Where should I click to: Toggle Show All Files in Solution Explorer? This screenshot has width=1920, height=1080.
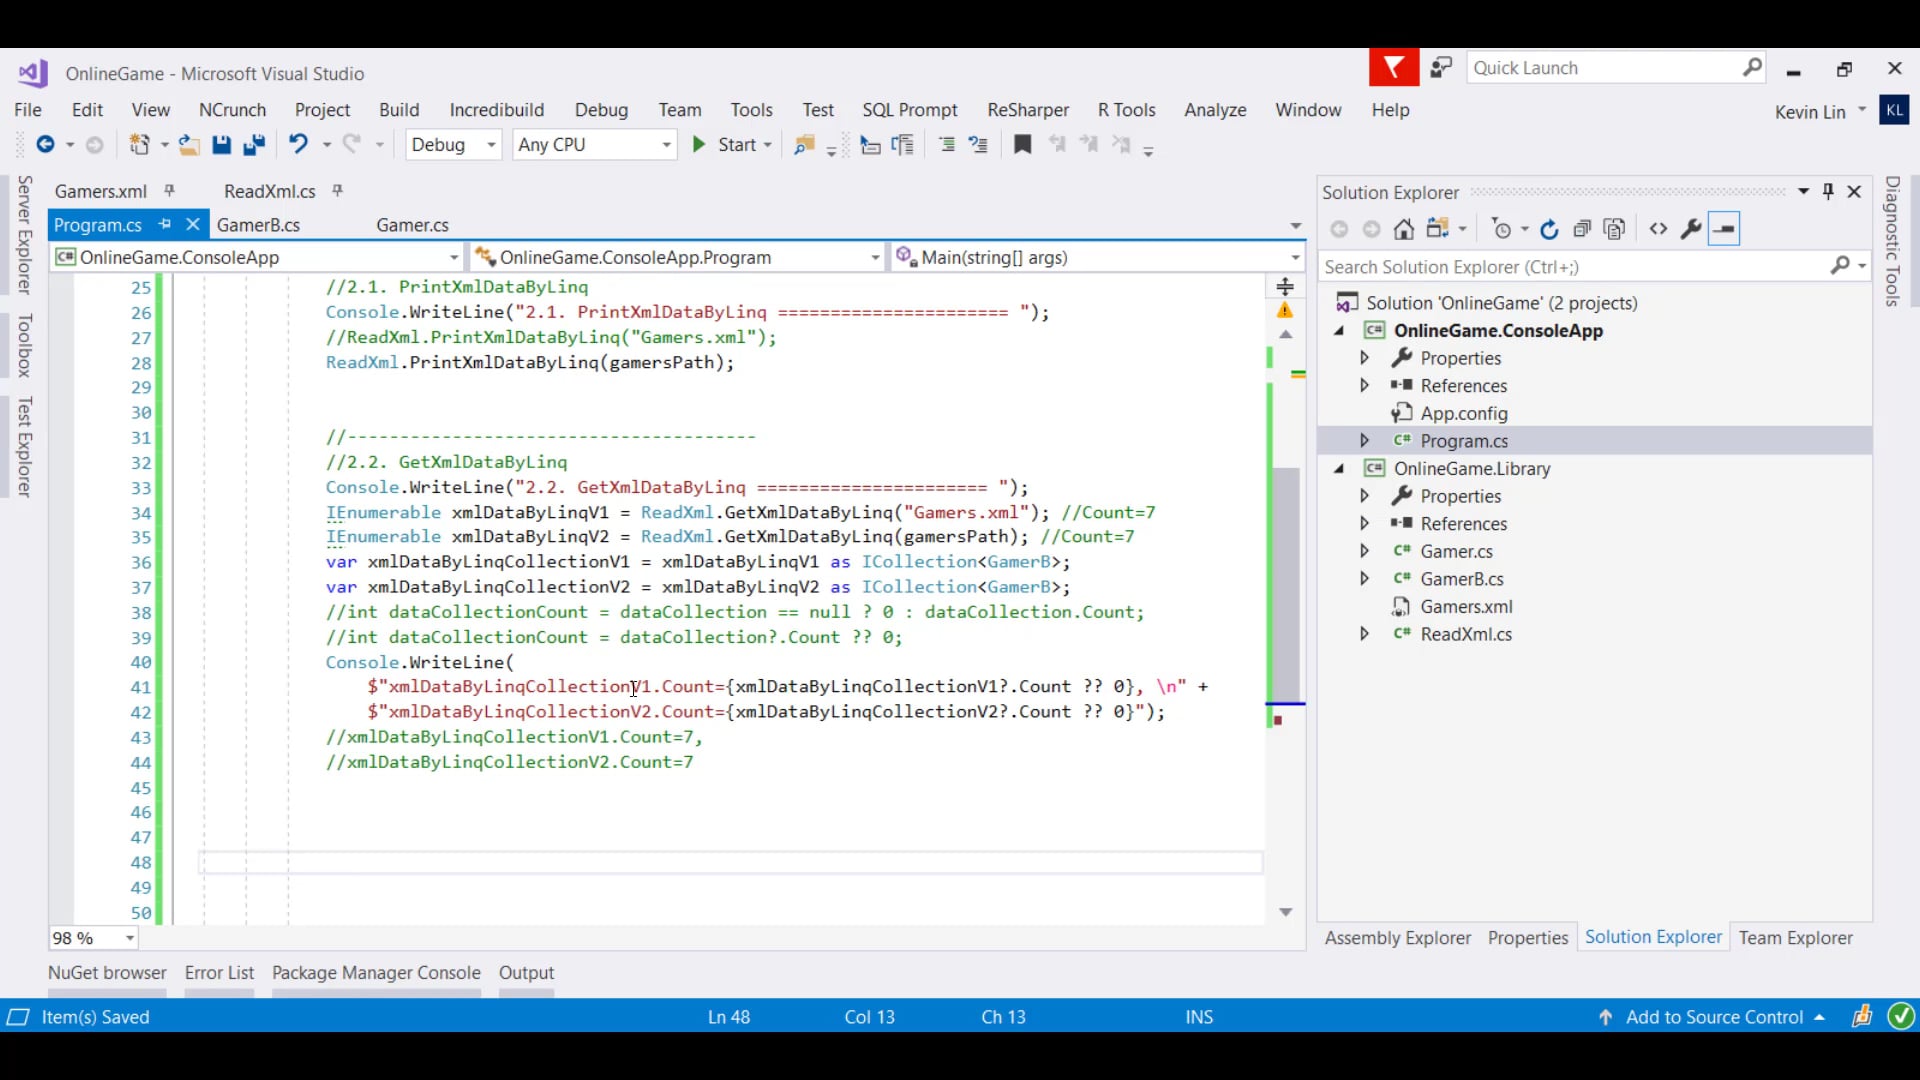(x=1614, y=229)
